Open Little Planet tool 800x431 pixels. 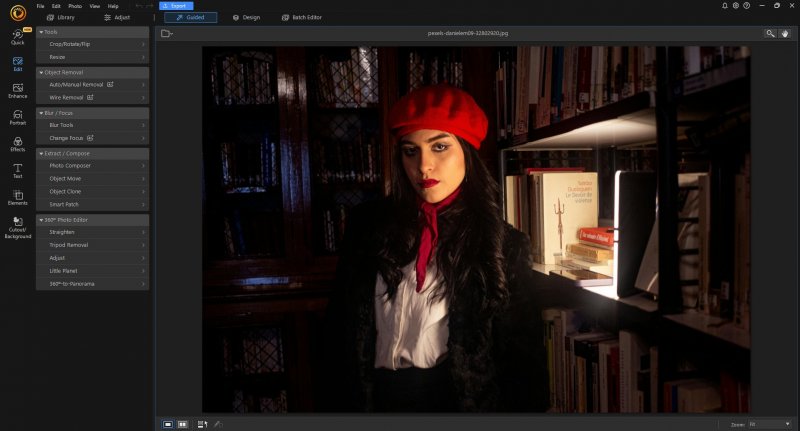point(92,271)
